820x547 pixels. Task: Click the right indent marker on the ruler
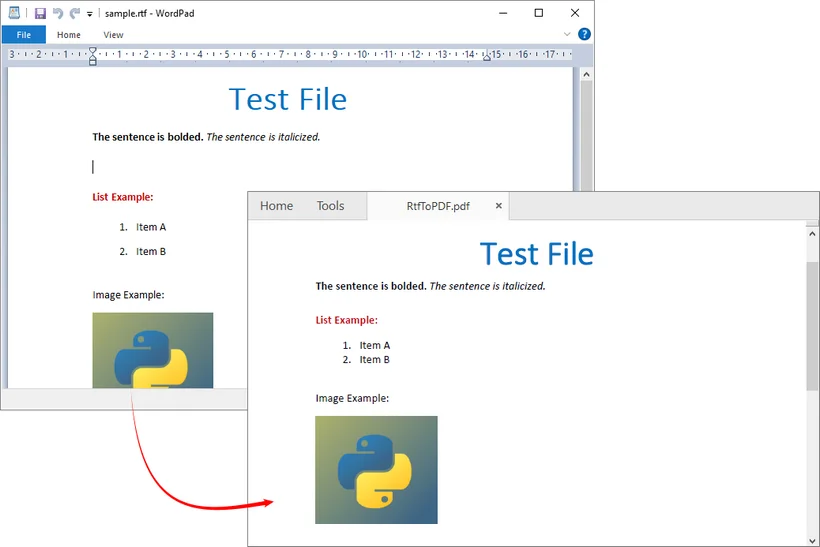pos(487,58)
